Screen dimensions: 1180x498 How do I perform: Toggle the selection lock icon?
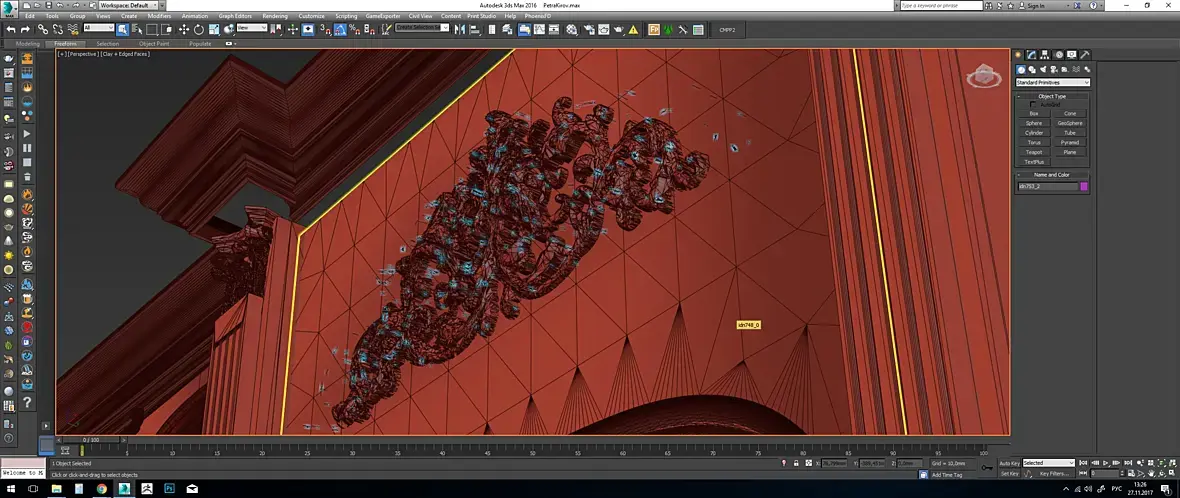[796, 463]
